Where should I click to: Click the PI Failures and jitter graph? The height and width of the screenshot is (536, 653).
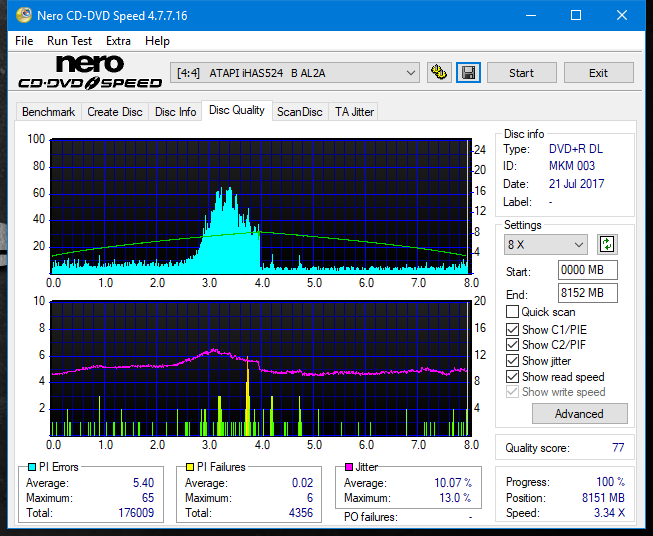[x=261, y=368]
